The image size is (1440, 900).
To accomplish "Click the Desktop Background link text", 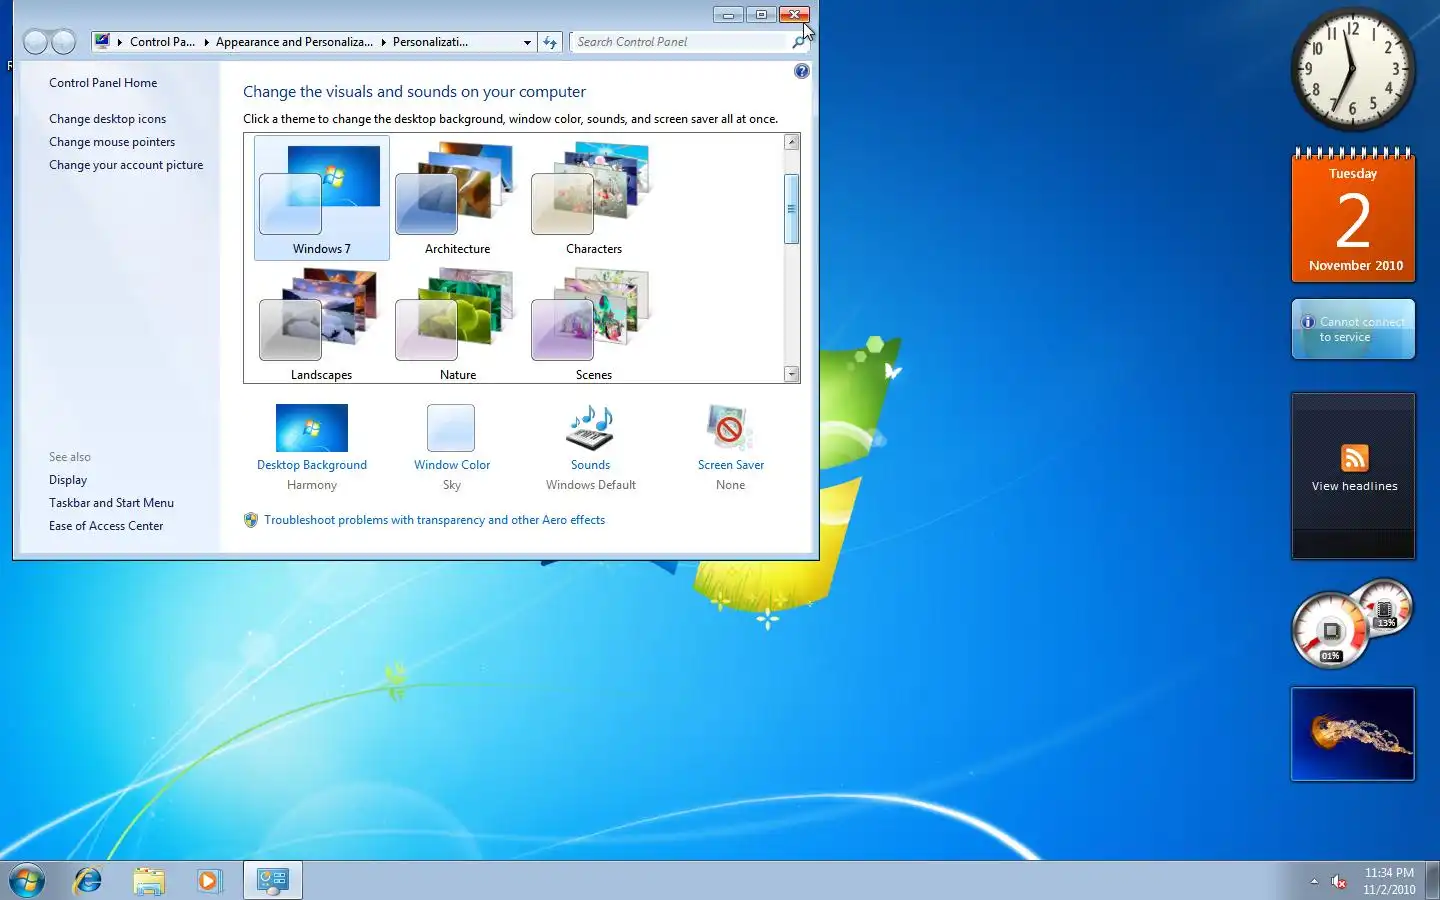I will coord(311,465).
